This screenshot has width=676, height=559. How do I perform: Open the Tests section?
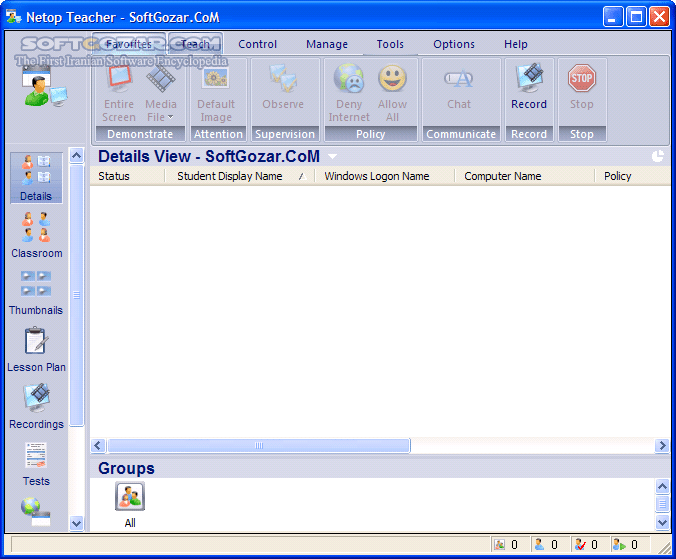coord(36,464)
